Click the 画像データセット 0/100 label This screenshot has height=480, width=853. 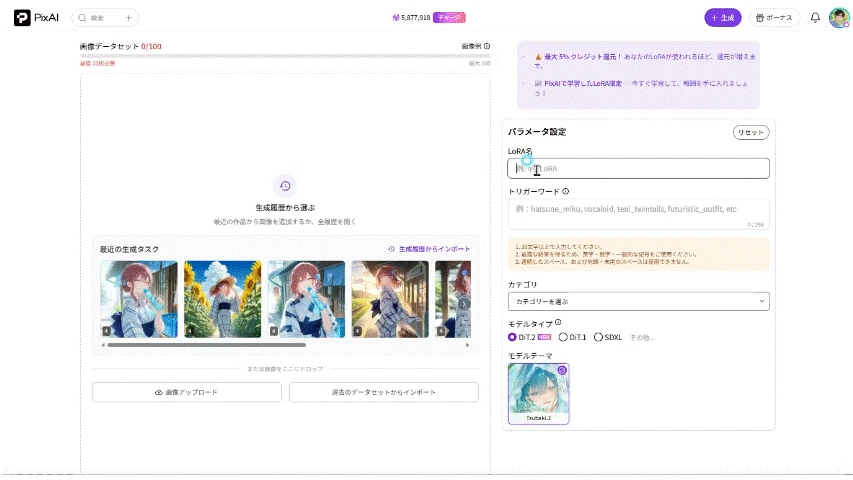click(x=120, y=46)
